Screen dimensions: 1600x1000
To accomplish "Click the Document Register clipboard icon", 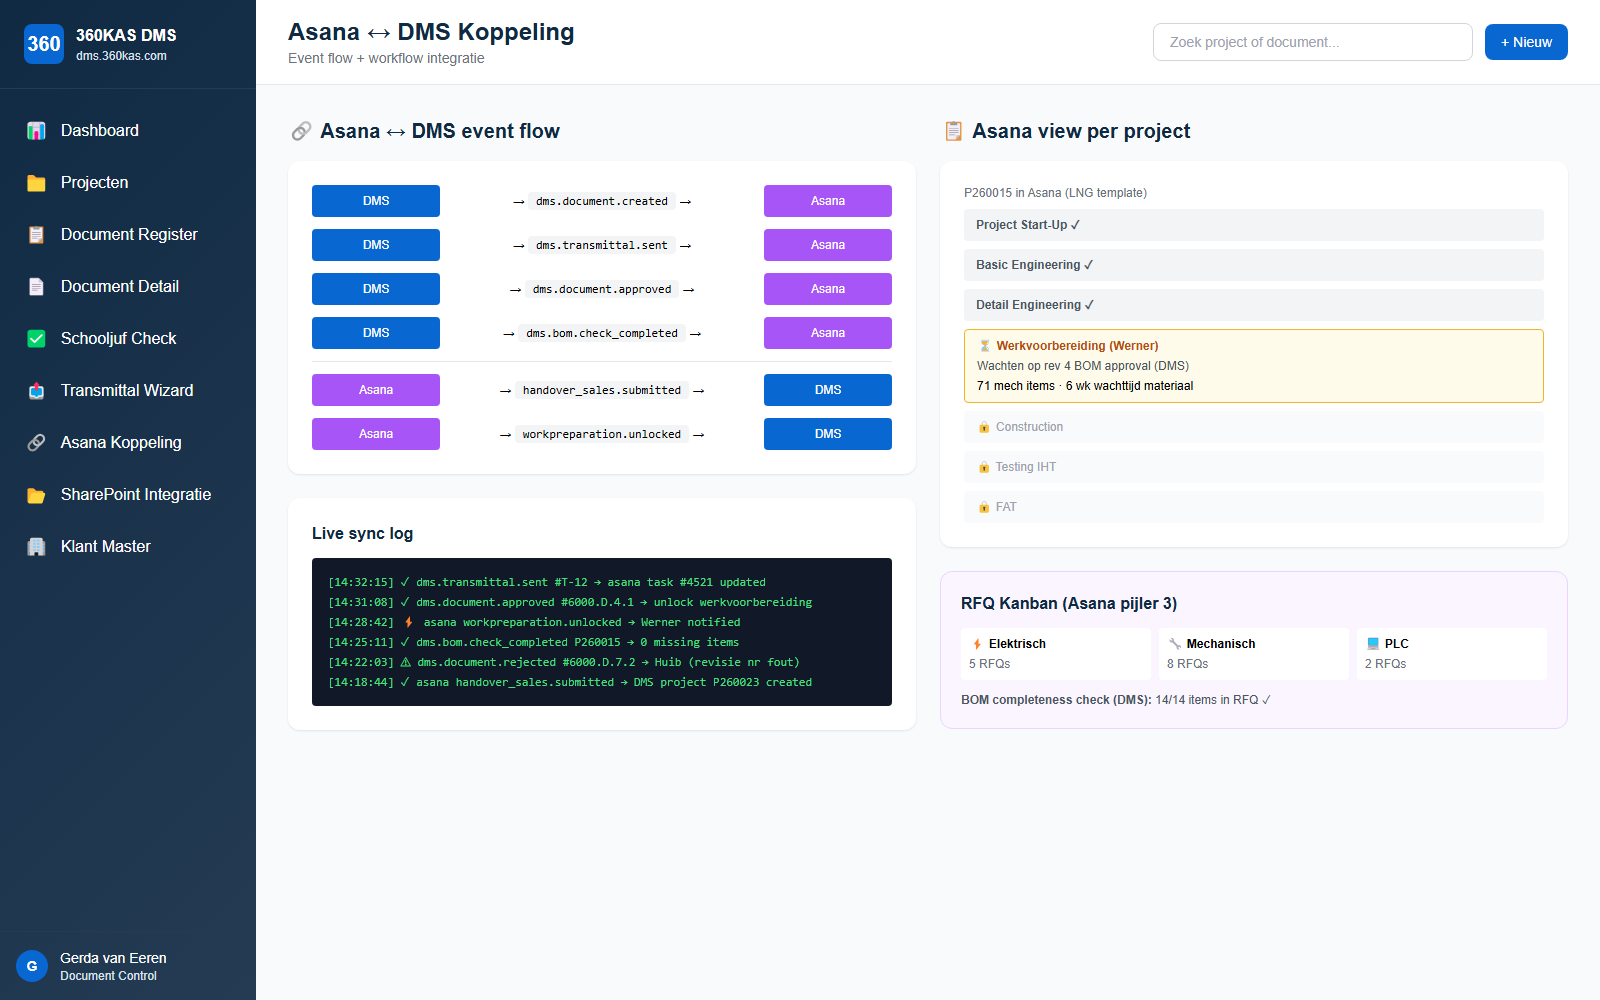I will [x=36, y=235].
